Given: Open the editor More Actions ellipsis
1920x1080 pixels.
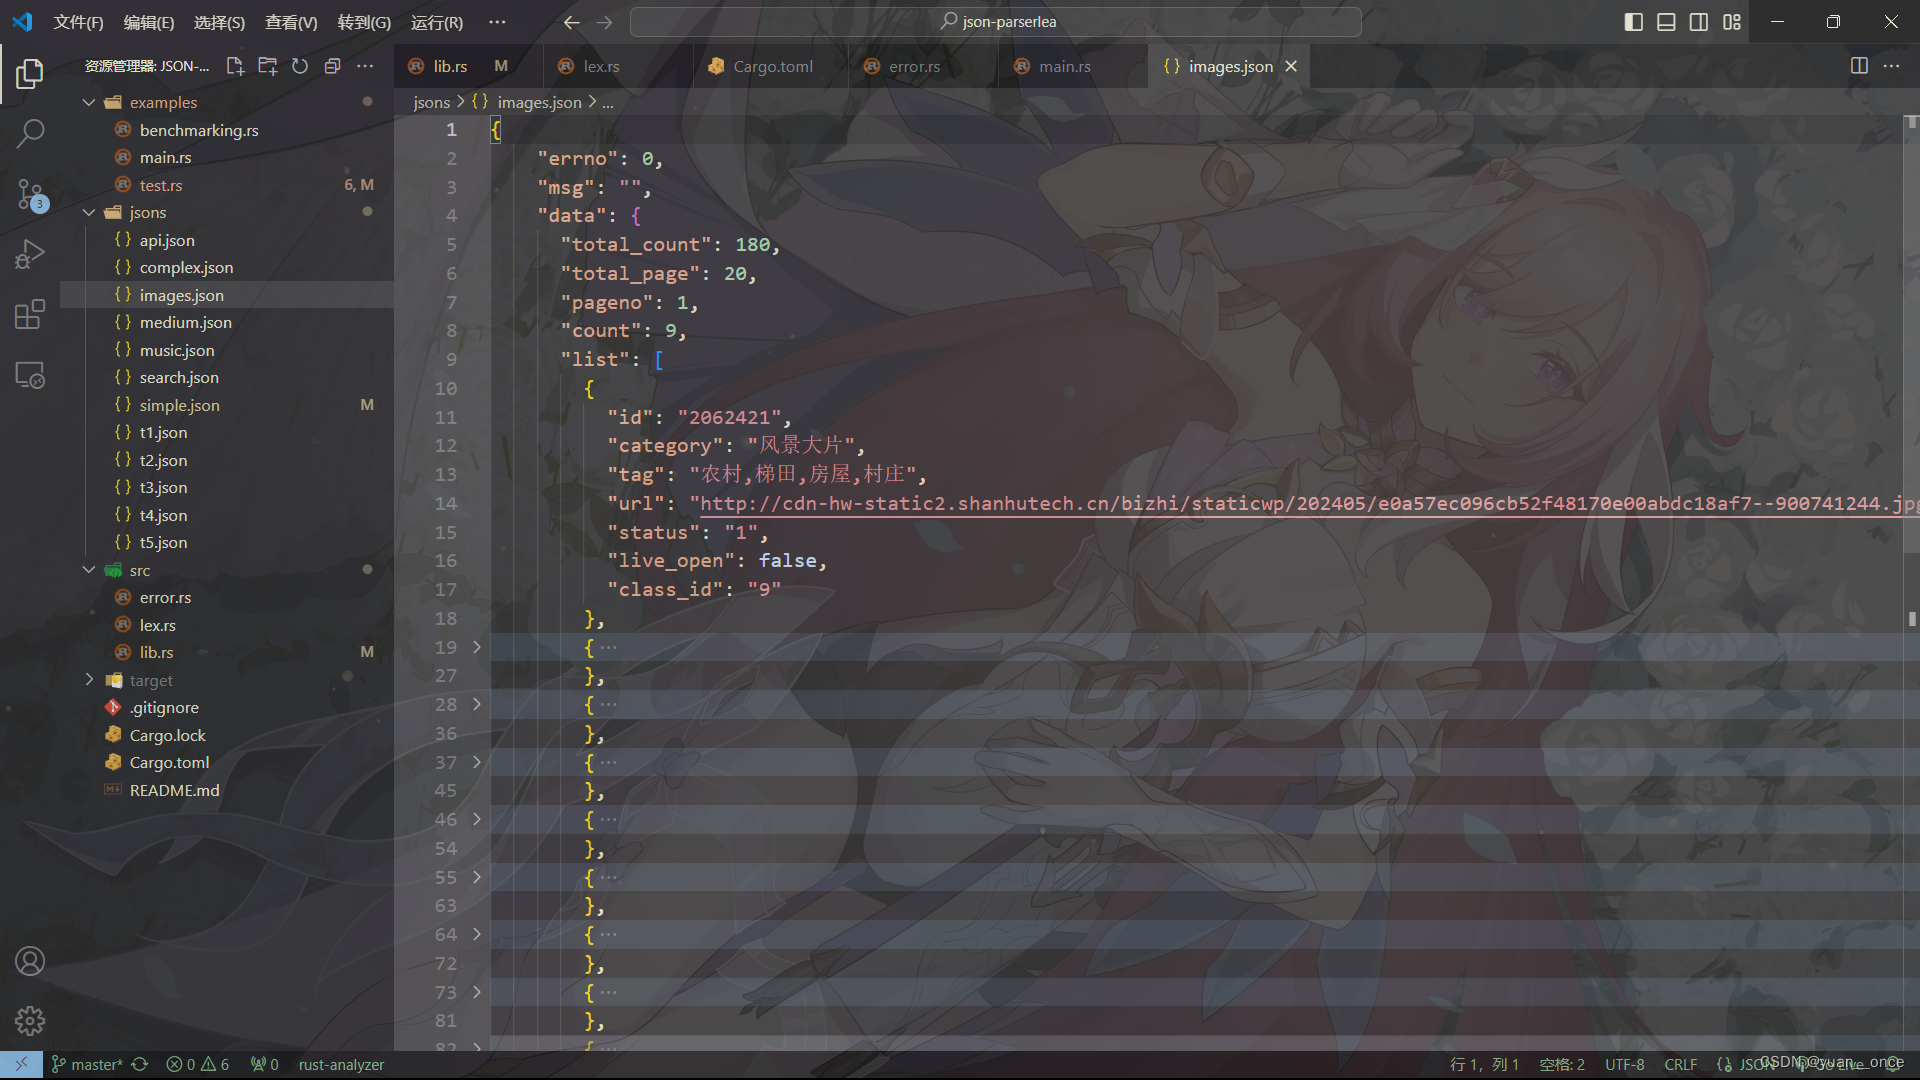Looking at the screenshot, I should point(1891,66).
